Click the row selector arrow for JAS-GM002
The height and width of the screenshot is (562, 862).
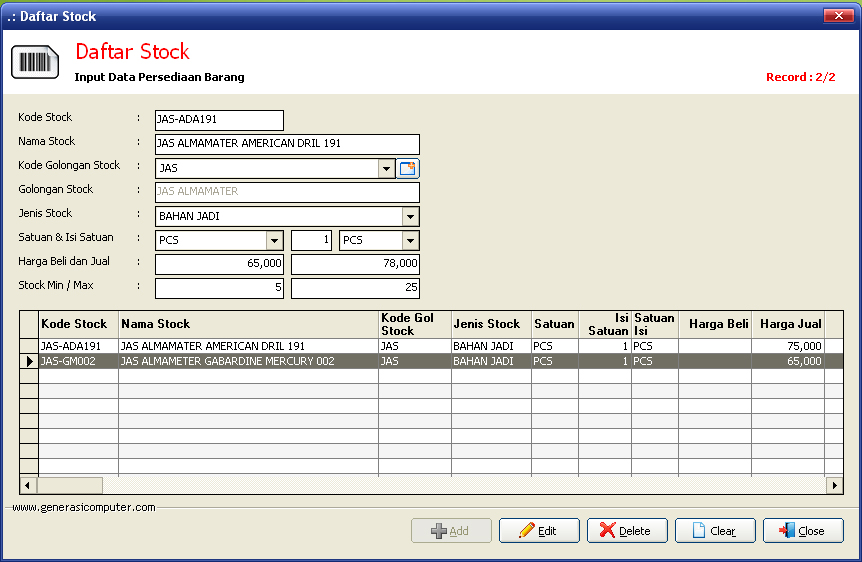(x=30, y=361)
